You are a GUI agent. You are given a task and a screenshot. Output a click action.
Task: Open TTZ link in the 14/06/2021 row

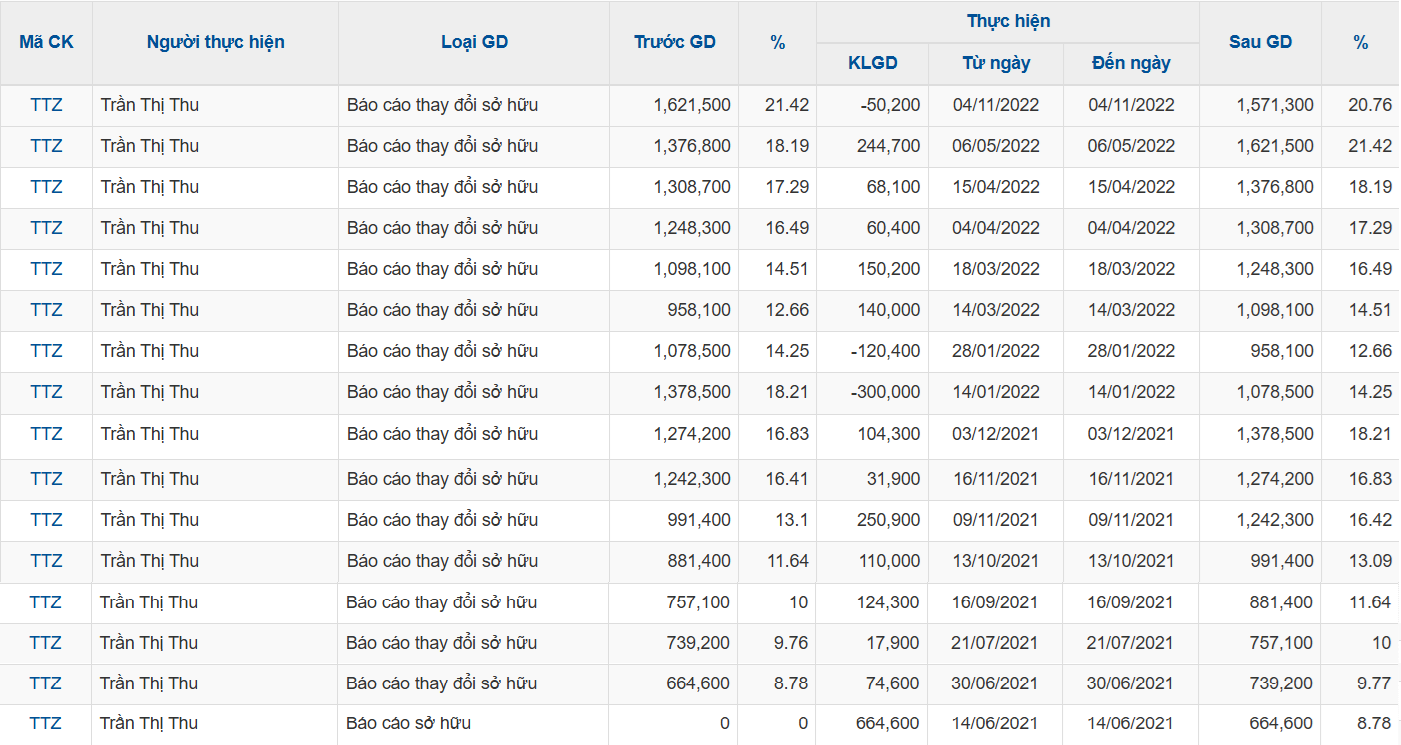46,723
